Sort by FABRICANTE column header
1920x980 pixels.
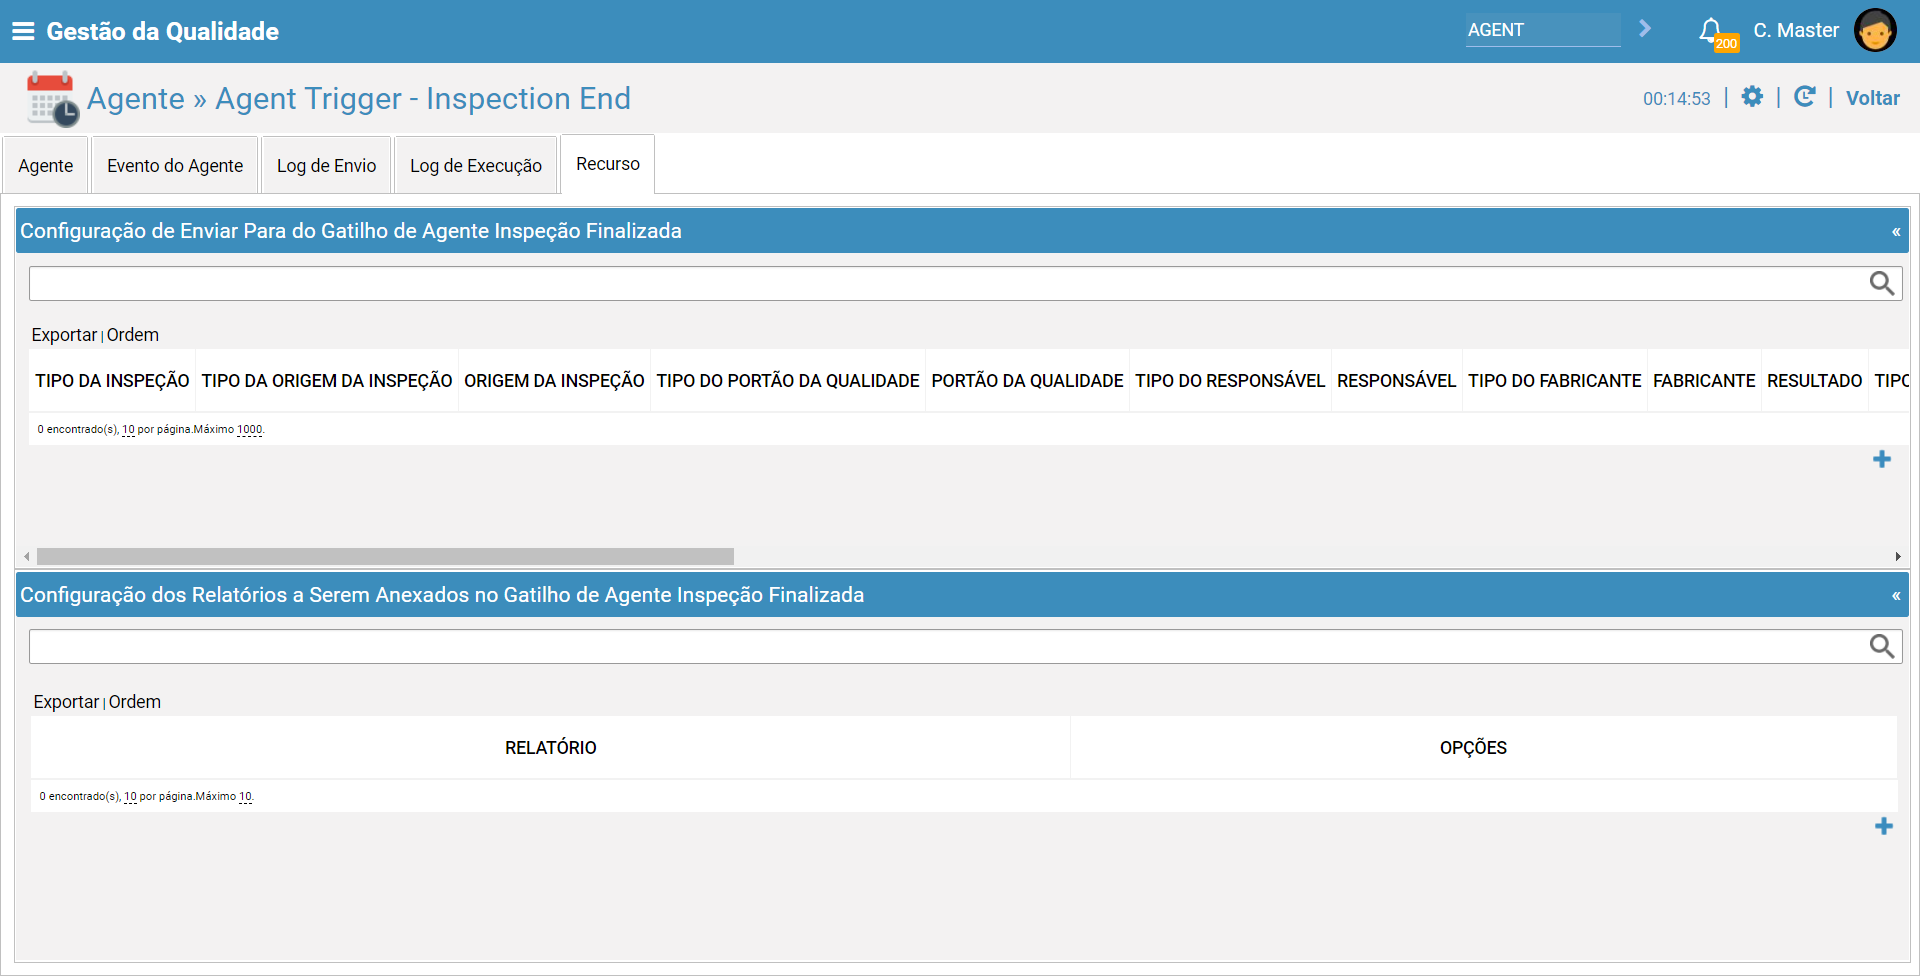click(x=1704, y=381)
